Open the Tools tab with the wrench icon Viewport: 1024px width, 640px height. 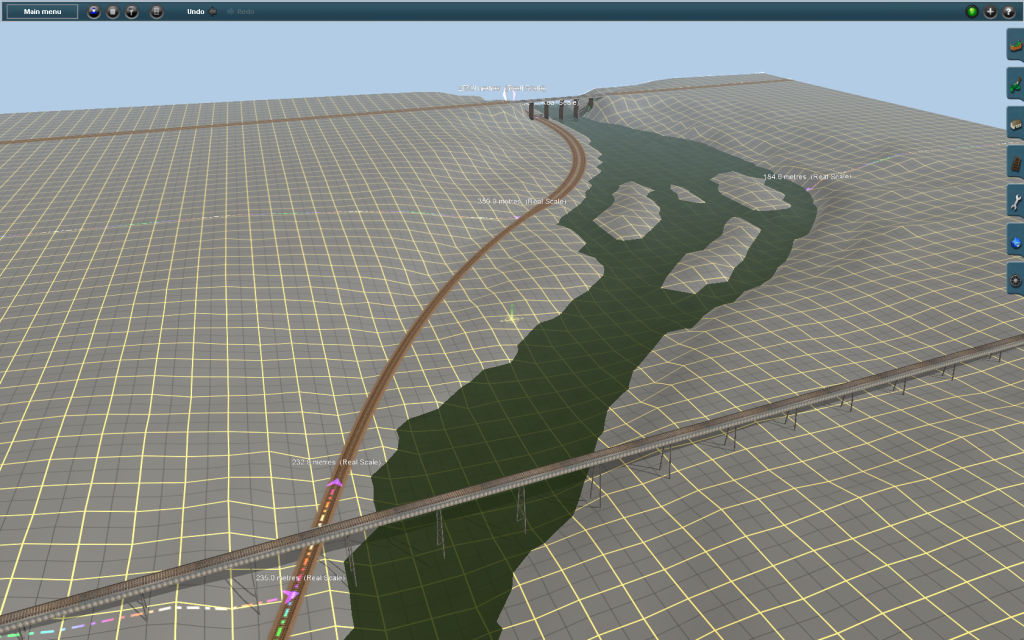[x=1016, y=202]
